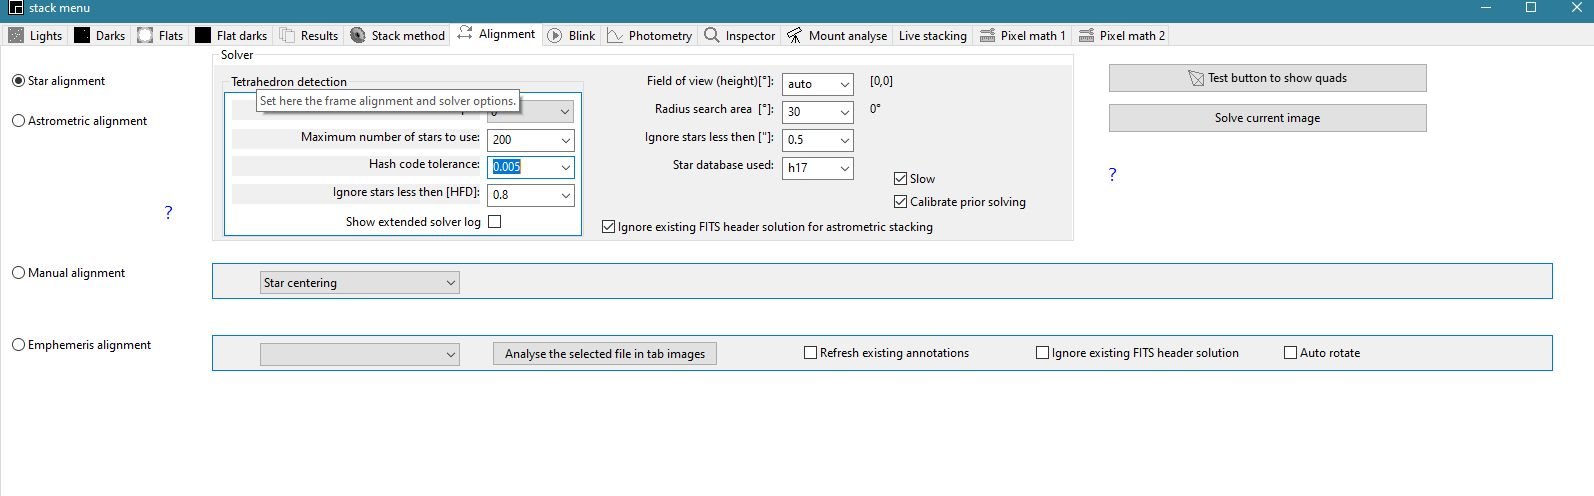This screenshot has width=1594, height=496.
Task: Open the Flats tab
Action: pyautogui.click(x=161, y=35)
